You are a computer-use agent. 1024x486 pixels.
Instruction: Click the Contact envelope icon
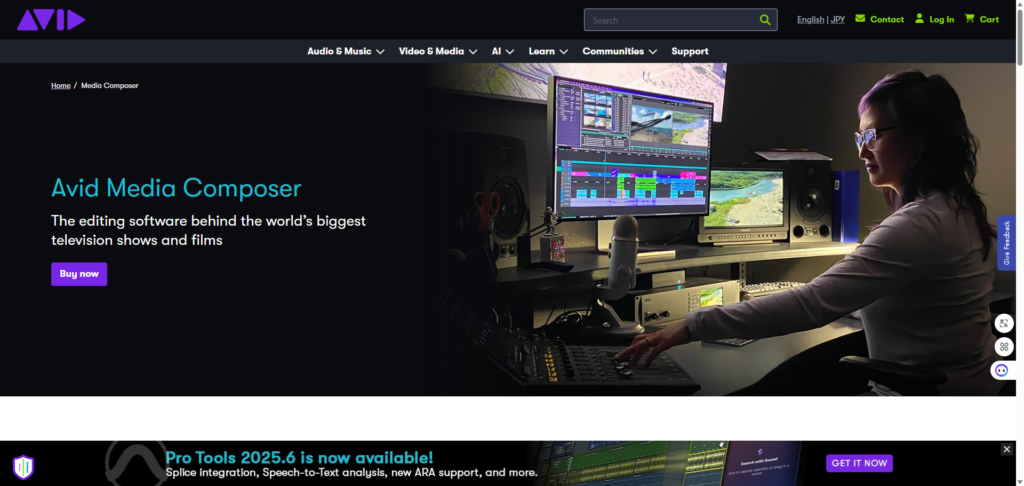tap(860, 18)
